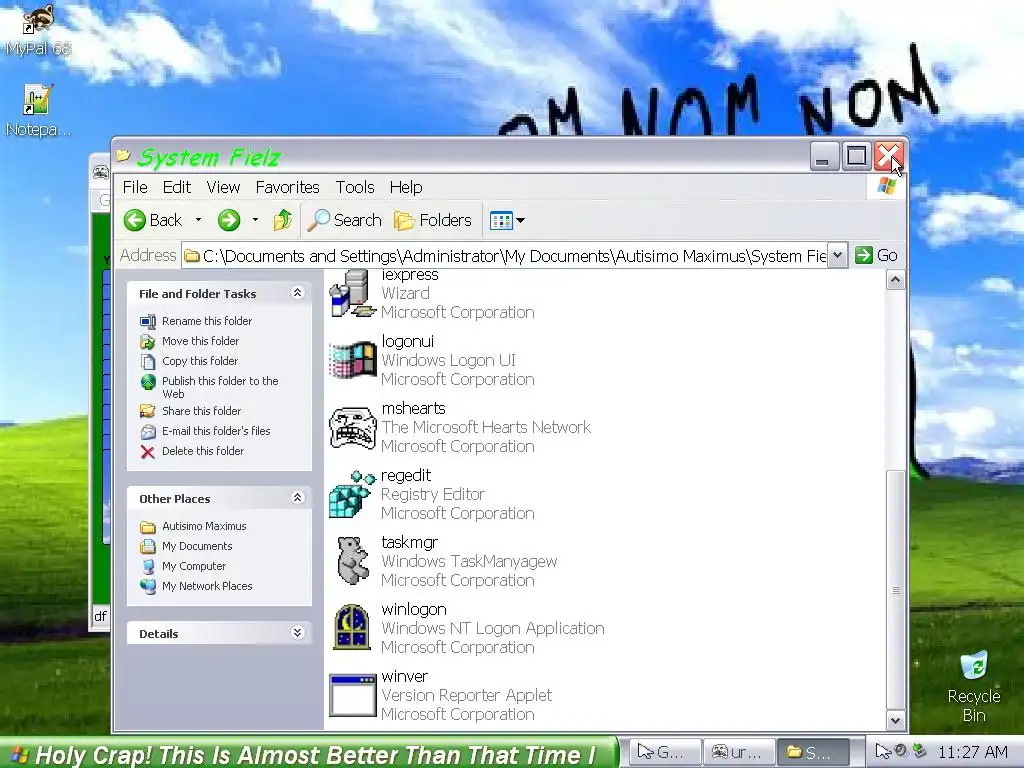Click the Rename this folder icon
Image resolution: width=1024 pixels, height=768 pixels.
[x=148, y=321]
